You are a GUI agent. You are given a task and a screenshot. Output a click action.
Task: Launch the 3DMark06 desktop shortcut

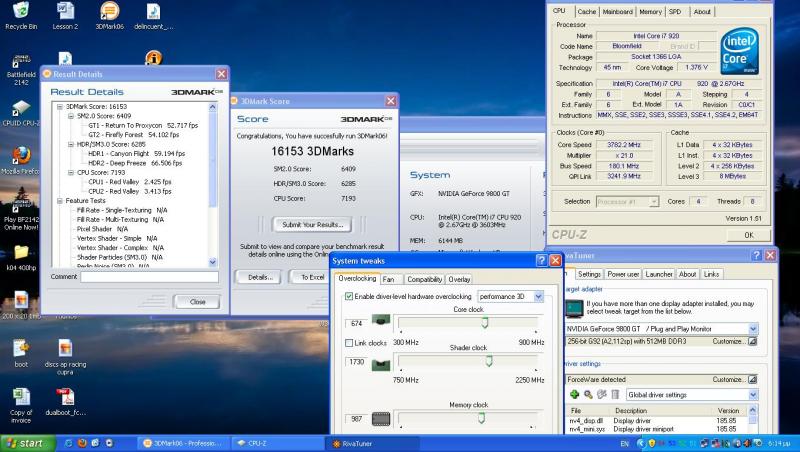[x=110, y=10]
